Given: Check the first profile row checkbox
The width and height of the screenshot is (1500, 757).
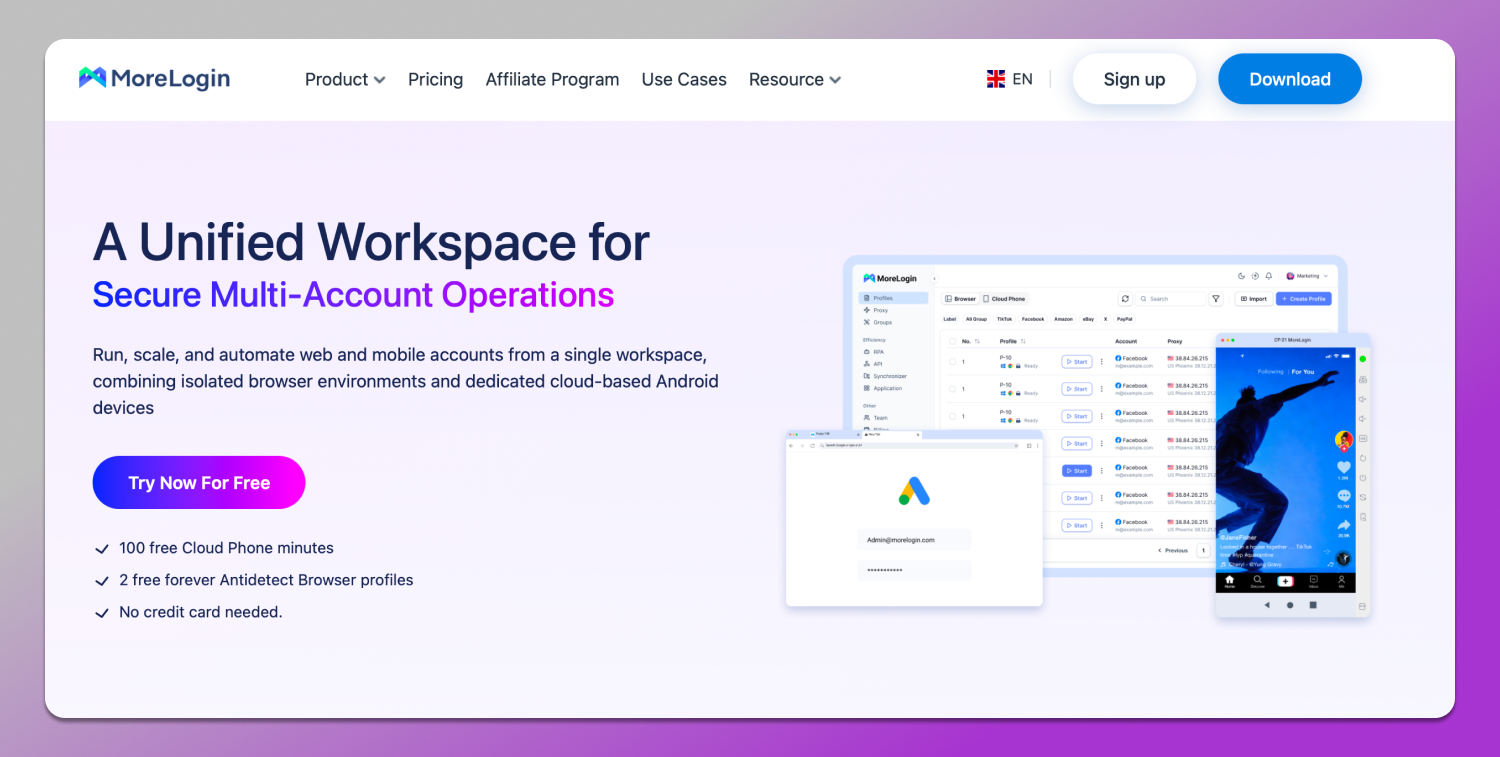Looking at the screenshot, I should 952,362.
